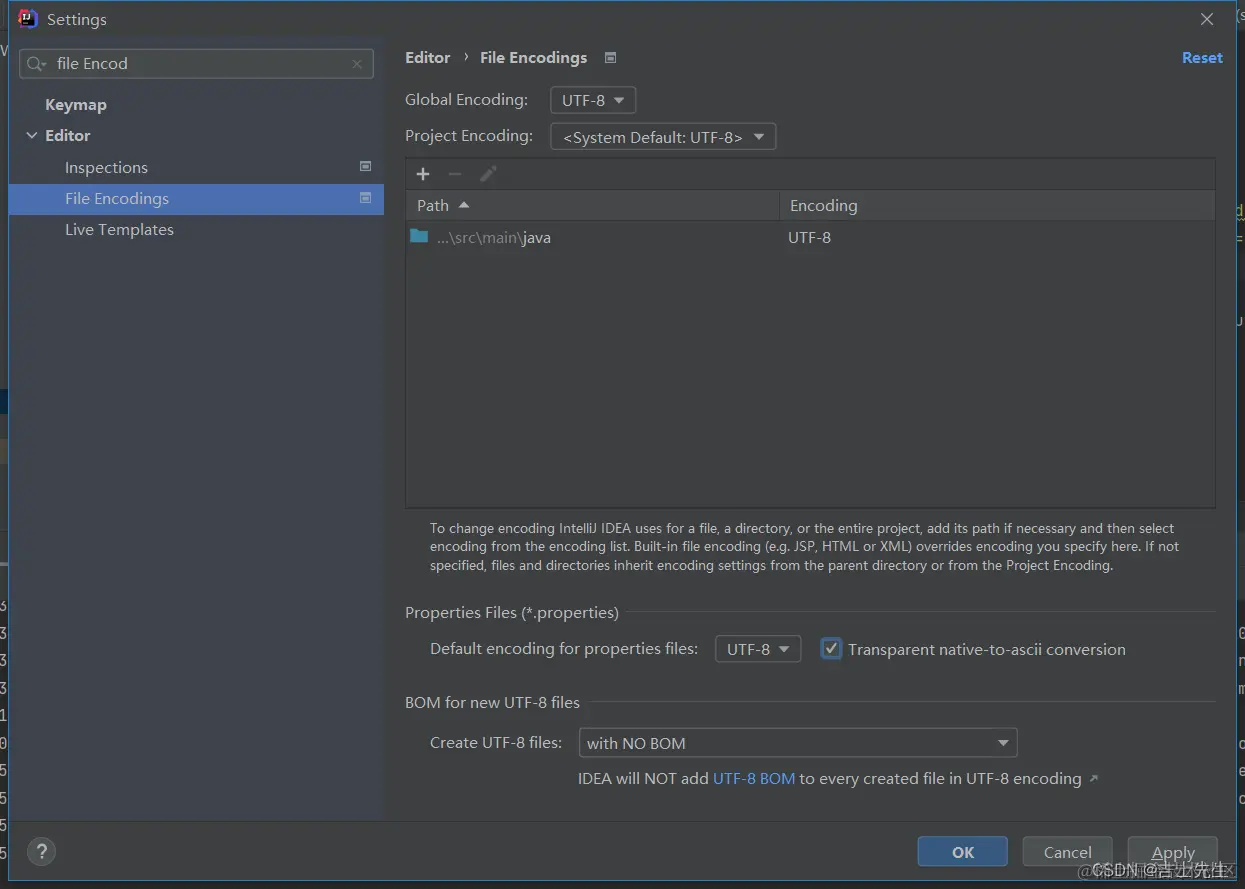Click the project-level icon next to File Encodings row

click(x=365, y=198)
